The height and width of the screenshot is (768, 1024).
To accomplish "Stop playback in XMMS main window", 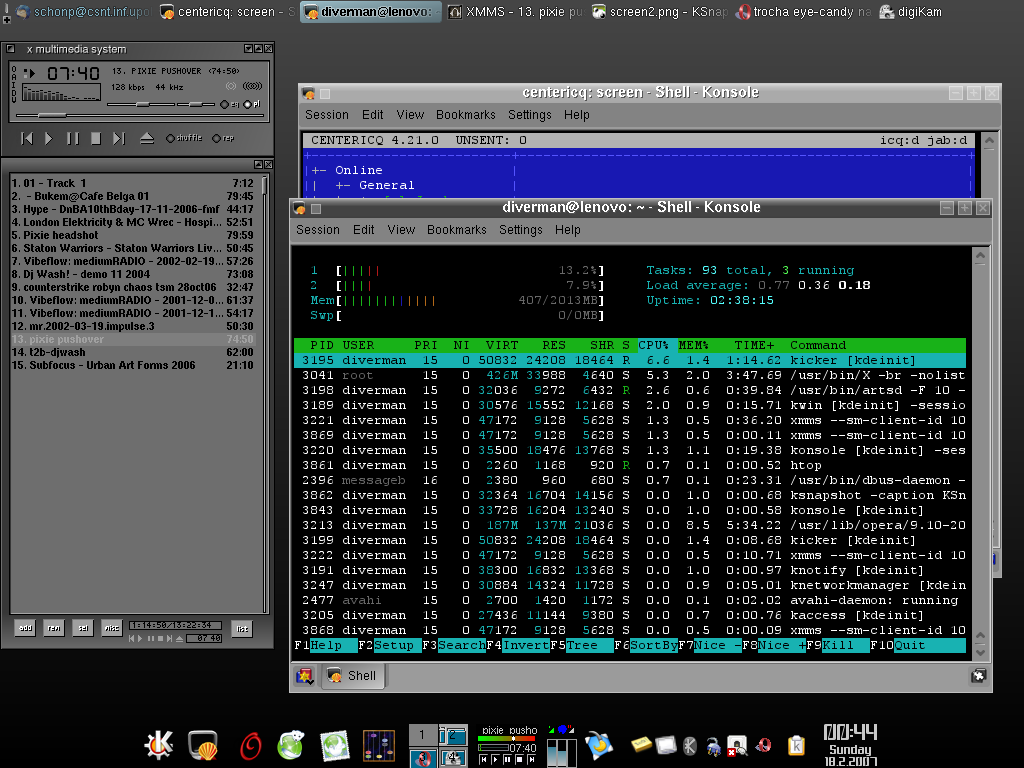I will point(96,138).
